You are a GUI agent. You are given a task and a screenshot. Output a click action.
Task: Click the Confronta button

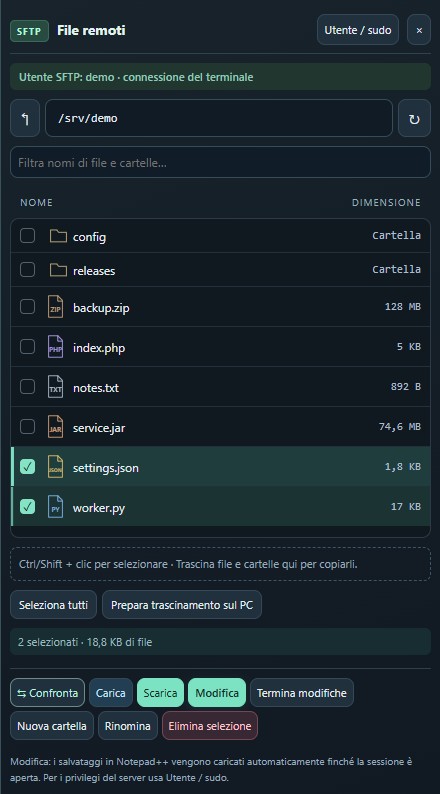48,693
